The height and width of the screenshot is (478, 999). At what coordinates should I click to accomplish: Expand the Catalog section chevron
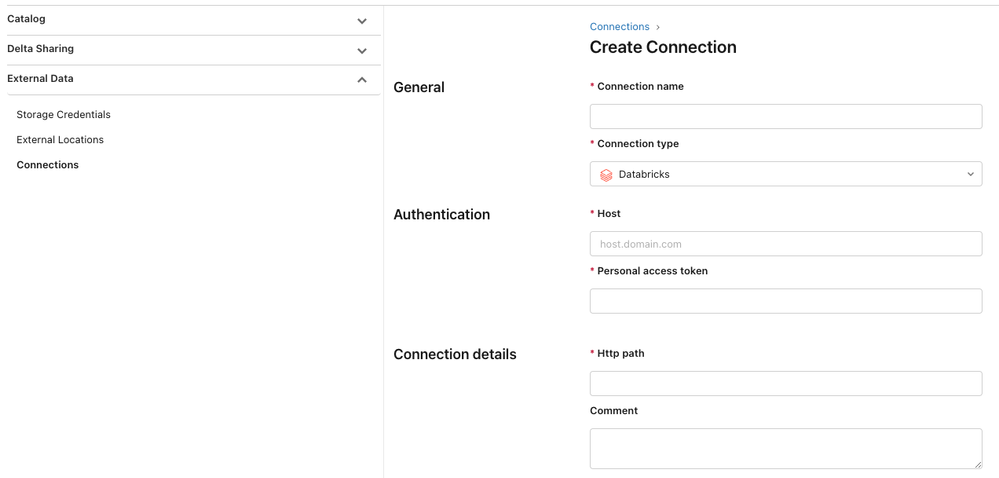pos(362,21)
